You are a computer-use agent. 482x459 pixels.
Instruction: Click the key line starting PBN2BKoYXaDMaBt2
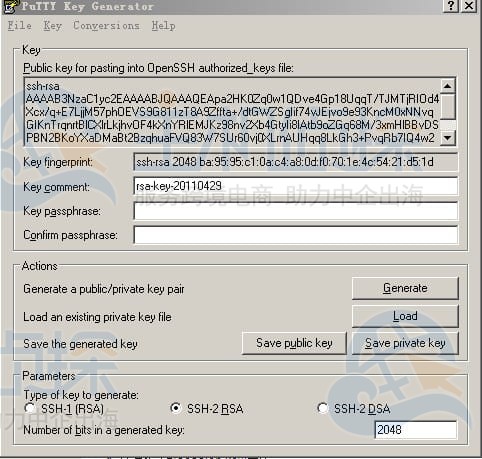230,138
